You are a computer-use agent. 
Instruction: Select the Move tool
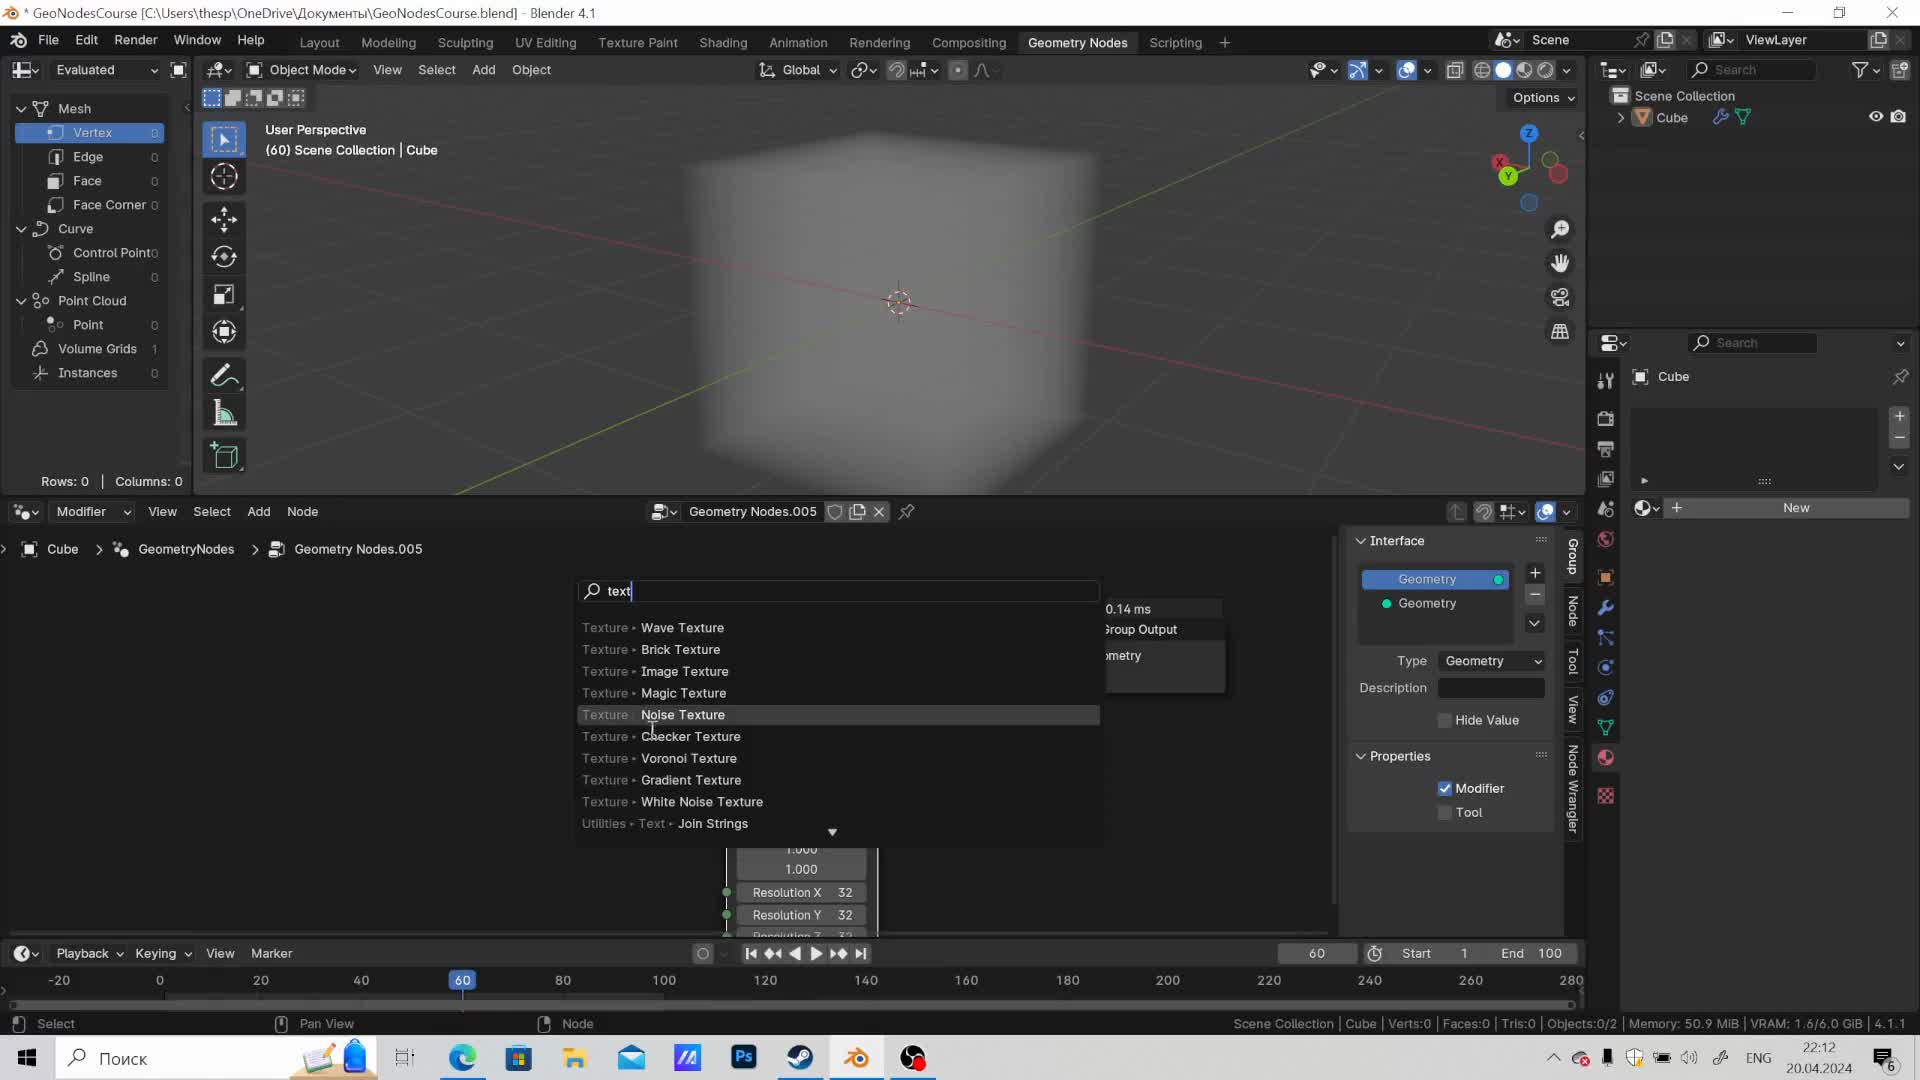(224, 219)
